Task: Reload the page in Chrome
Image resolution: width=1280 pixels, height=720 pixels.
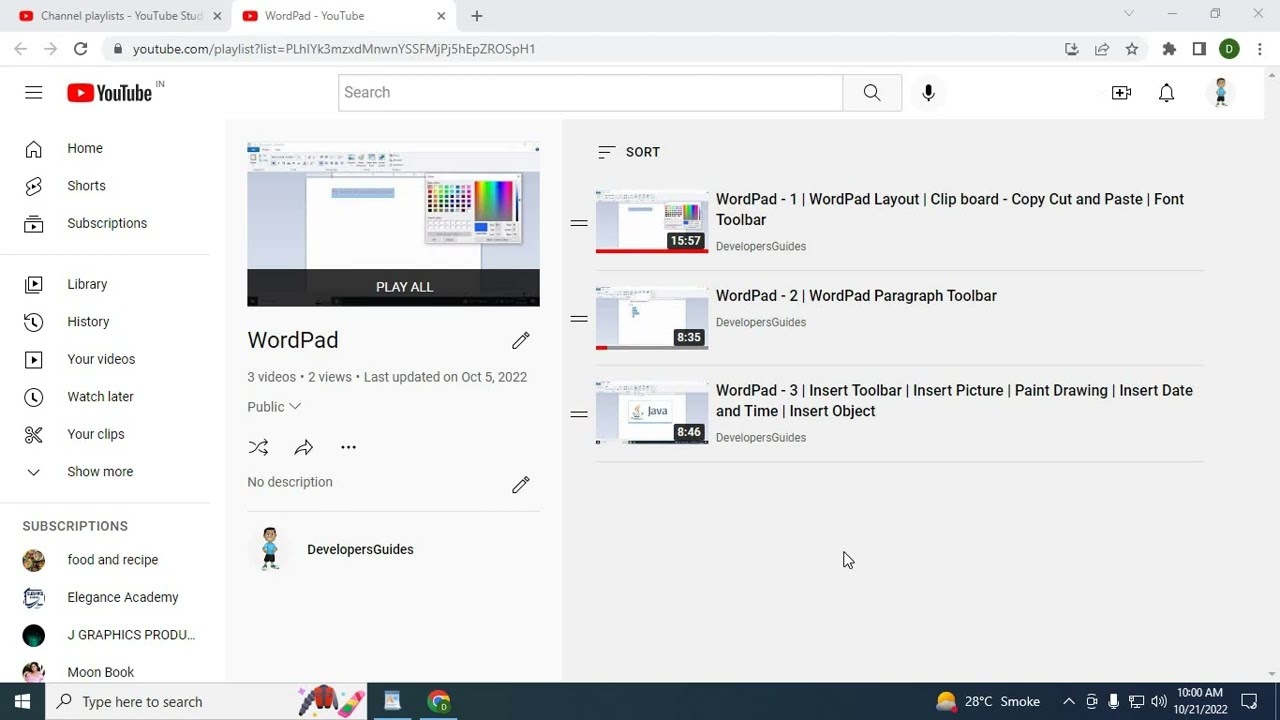Action: [80, 48]
